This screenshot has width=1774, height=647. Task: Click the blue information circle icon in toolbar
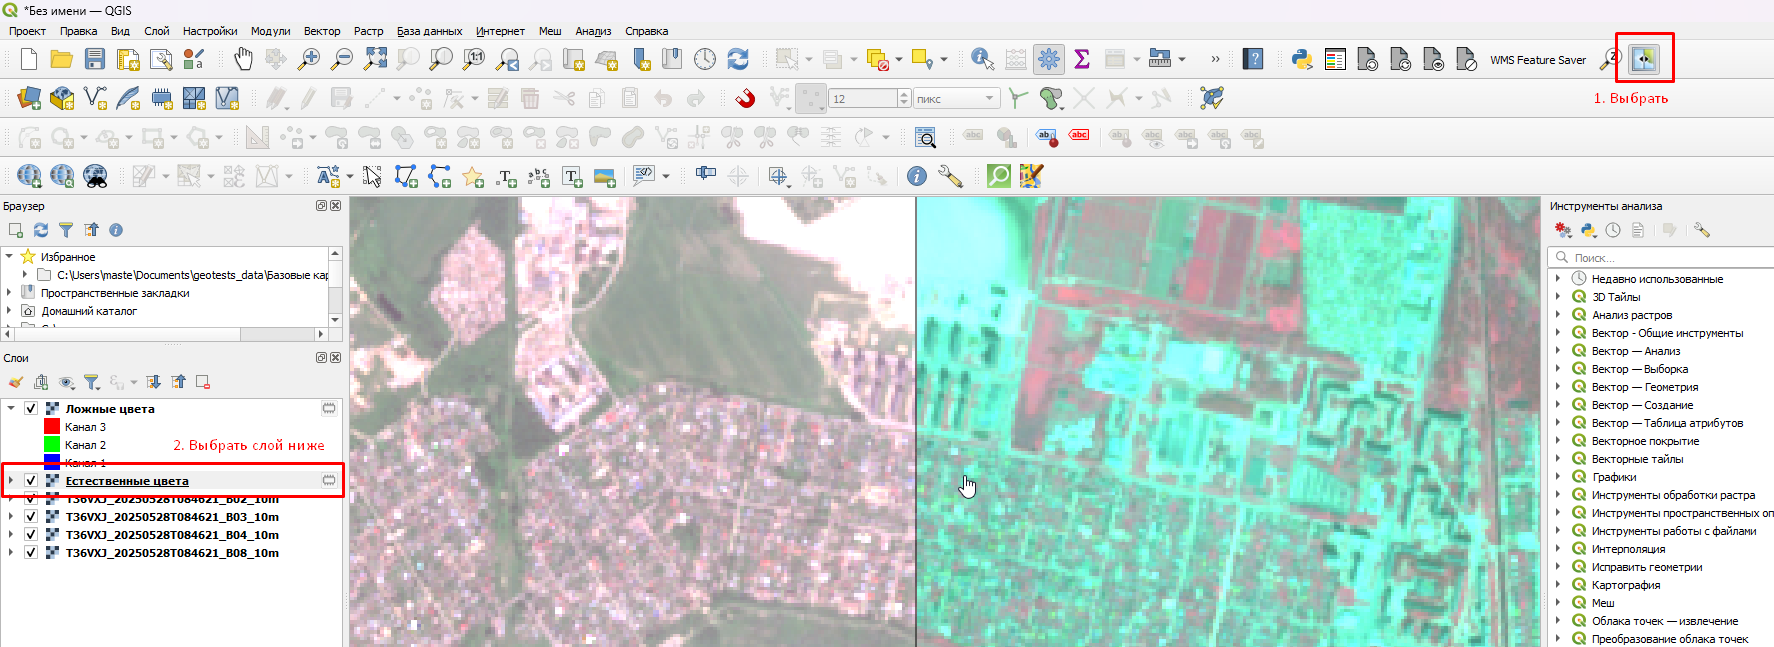pos(916,176)
